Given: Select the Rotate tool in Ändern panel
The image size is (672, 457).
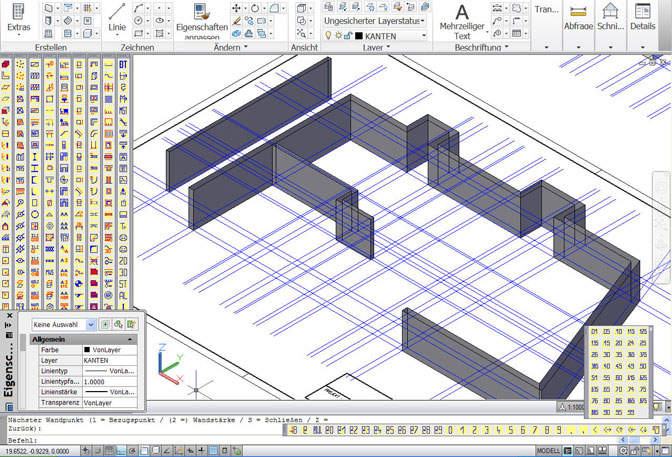Looking at the screenshot, I should point(255,8).
